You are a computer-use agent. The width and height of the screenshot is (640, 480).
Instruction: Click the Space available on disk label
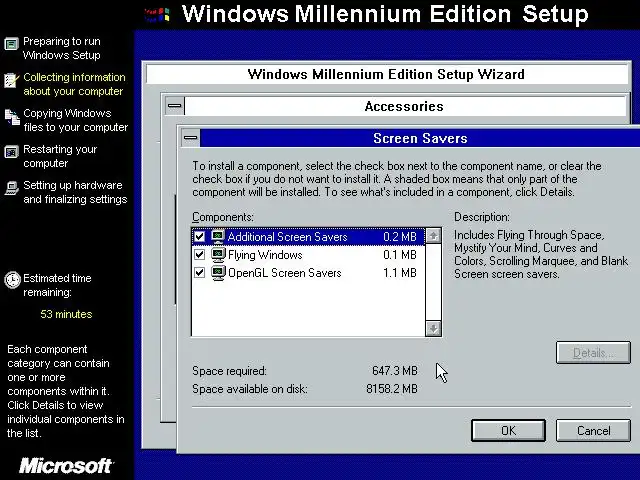point(249,389)
